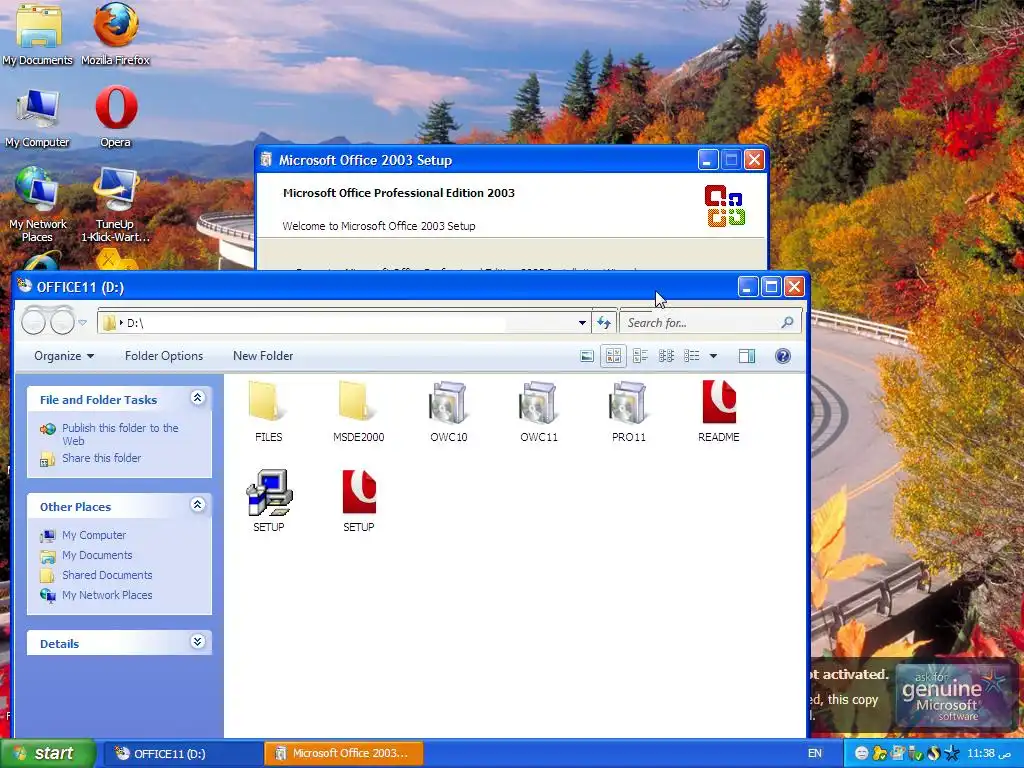The height and width of the screenshot is (768, 1024).
Task: Click the back navigation button
Action: click(x=35, y=321)
